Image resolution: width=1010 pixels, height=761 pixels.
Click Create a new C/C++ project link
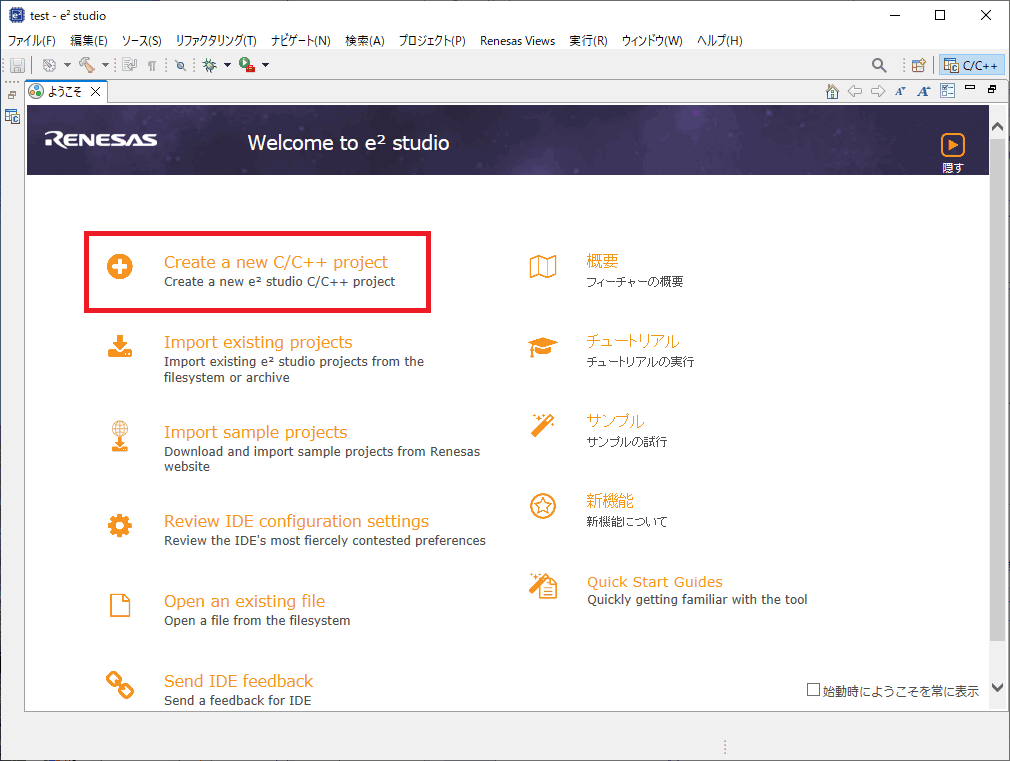(x=276, y=262)
